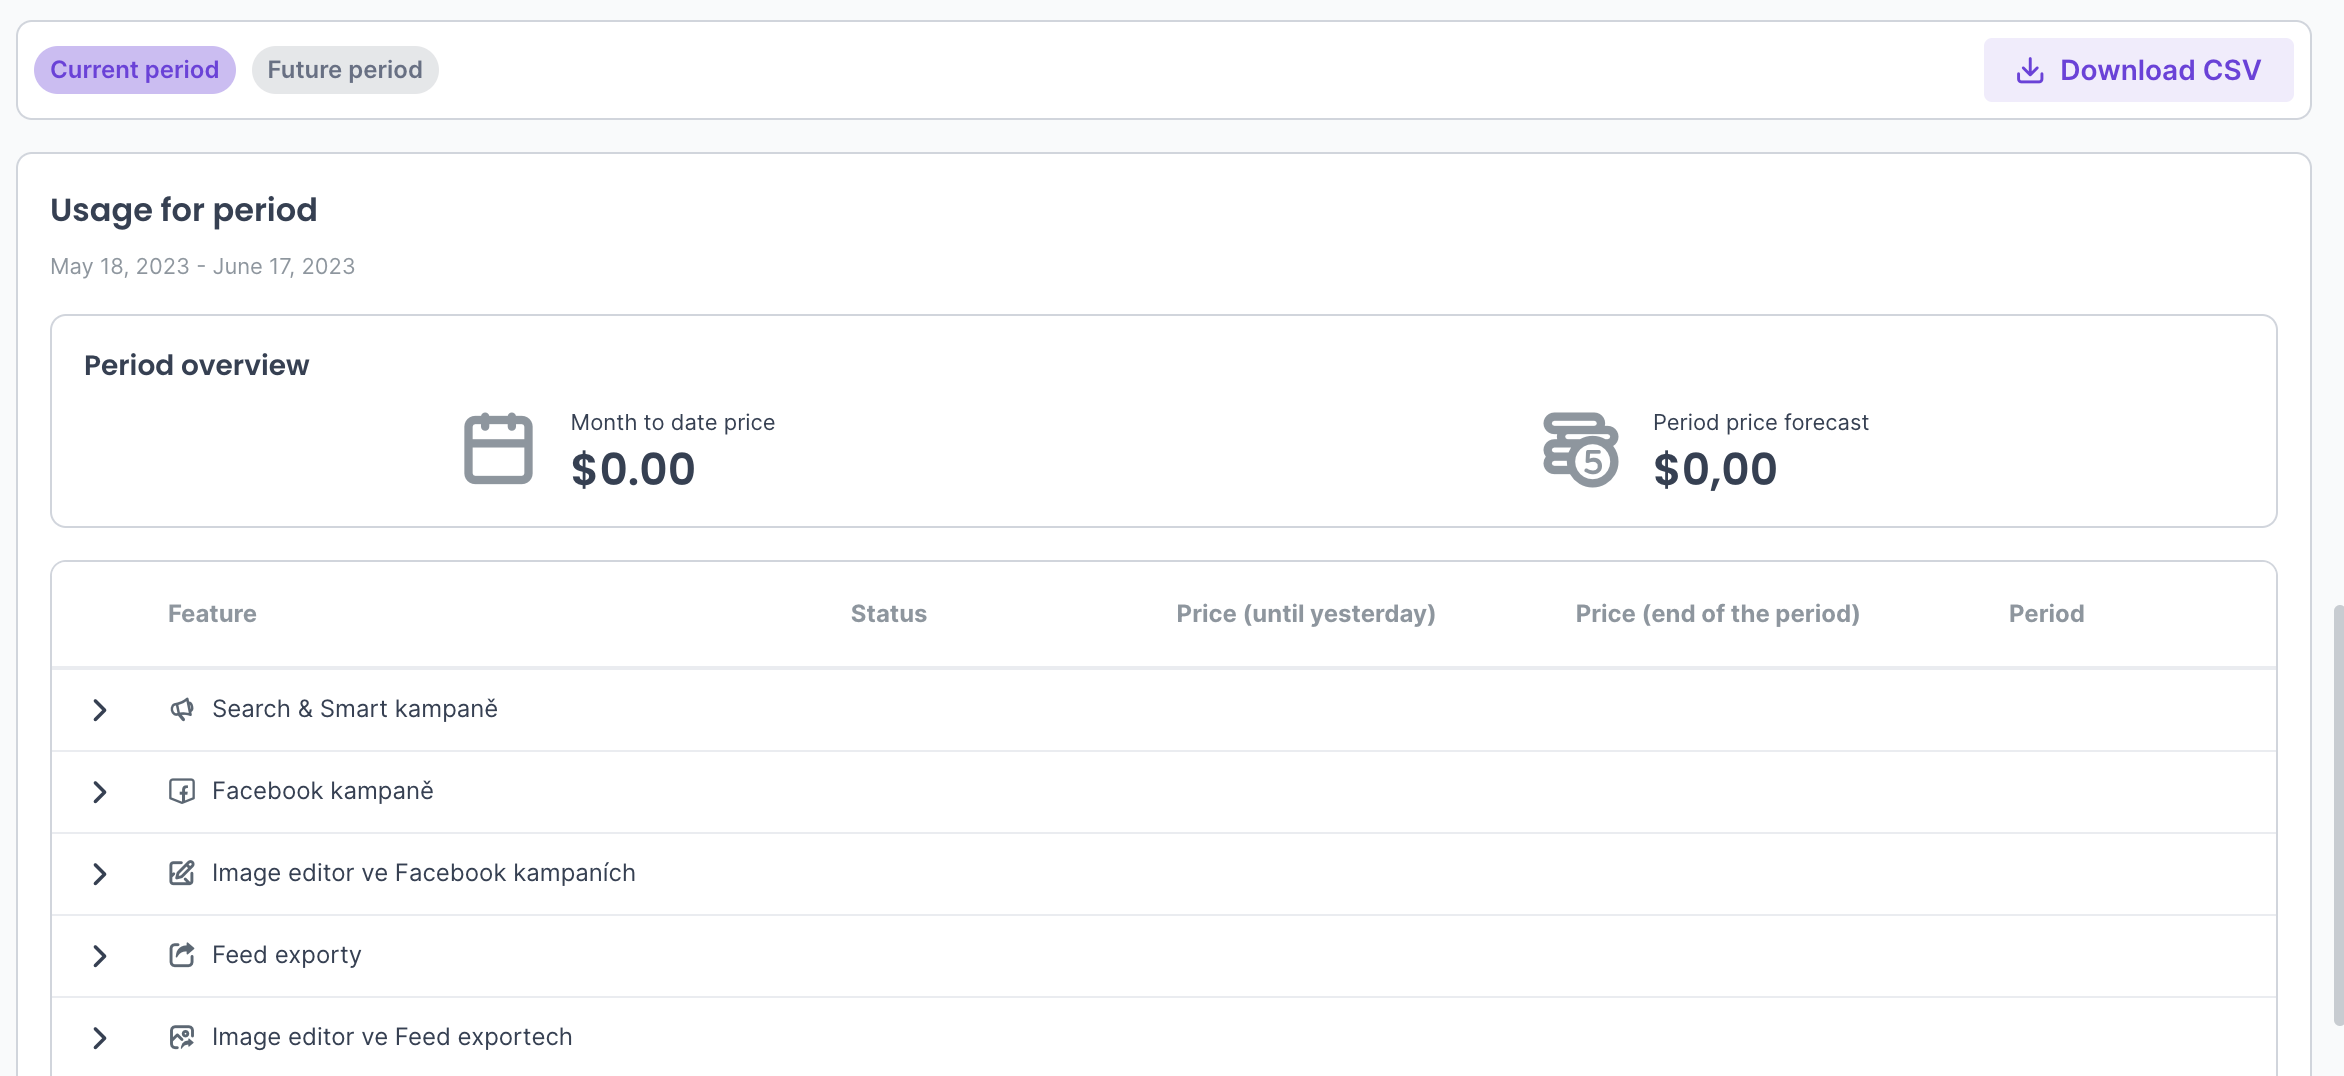Expand Image editor ve Facebook kampaních row
The height and width of the screenshot is (1076, 2344).
[99, 874]
